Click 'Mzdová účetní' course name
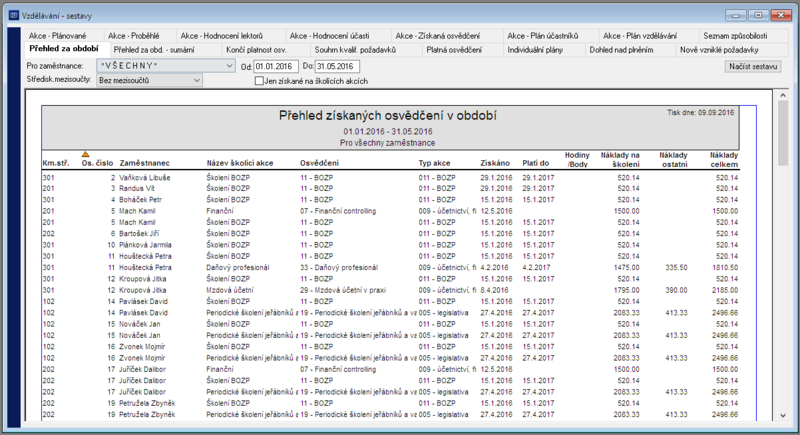 [230, 290]
